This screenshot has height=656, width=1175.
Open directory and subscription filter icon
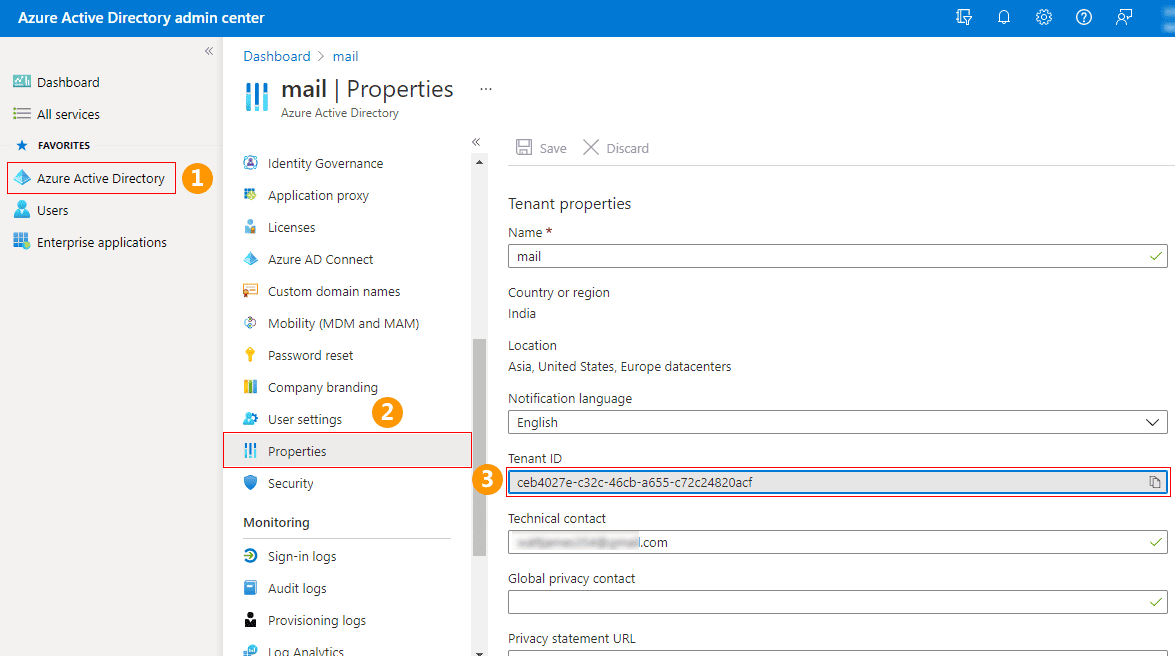(x=964, y=18)
